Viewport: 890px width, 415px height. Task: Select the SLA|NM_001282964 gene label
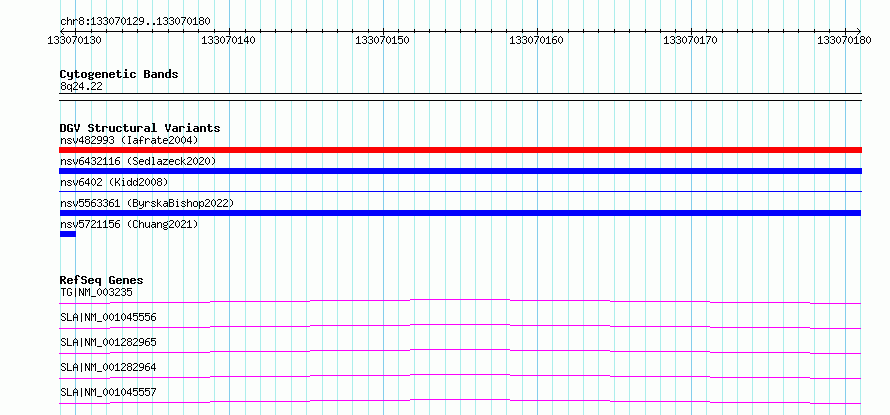point(108,367)
